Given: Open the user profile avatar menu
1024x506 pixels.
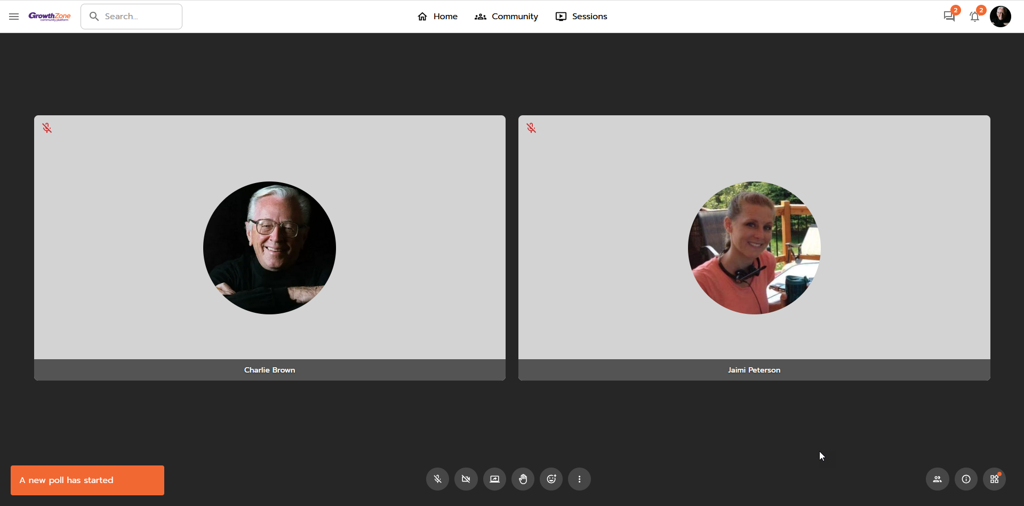Looking at the screenshot, I should (x=1000, y=17).
